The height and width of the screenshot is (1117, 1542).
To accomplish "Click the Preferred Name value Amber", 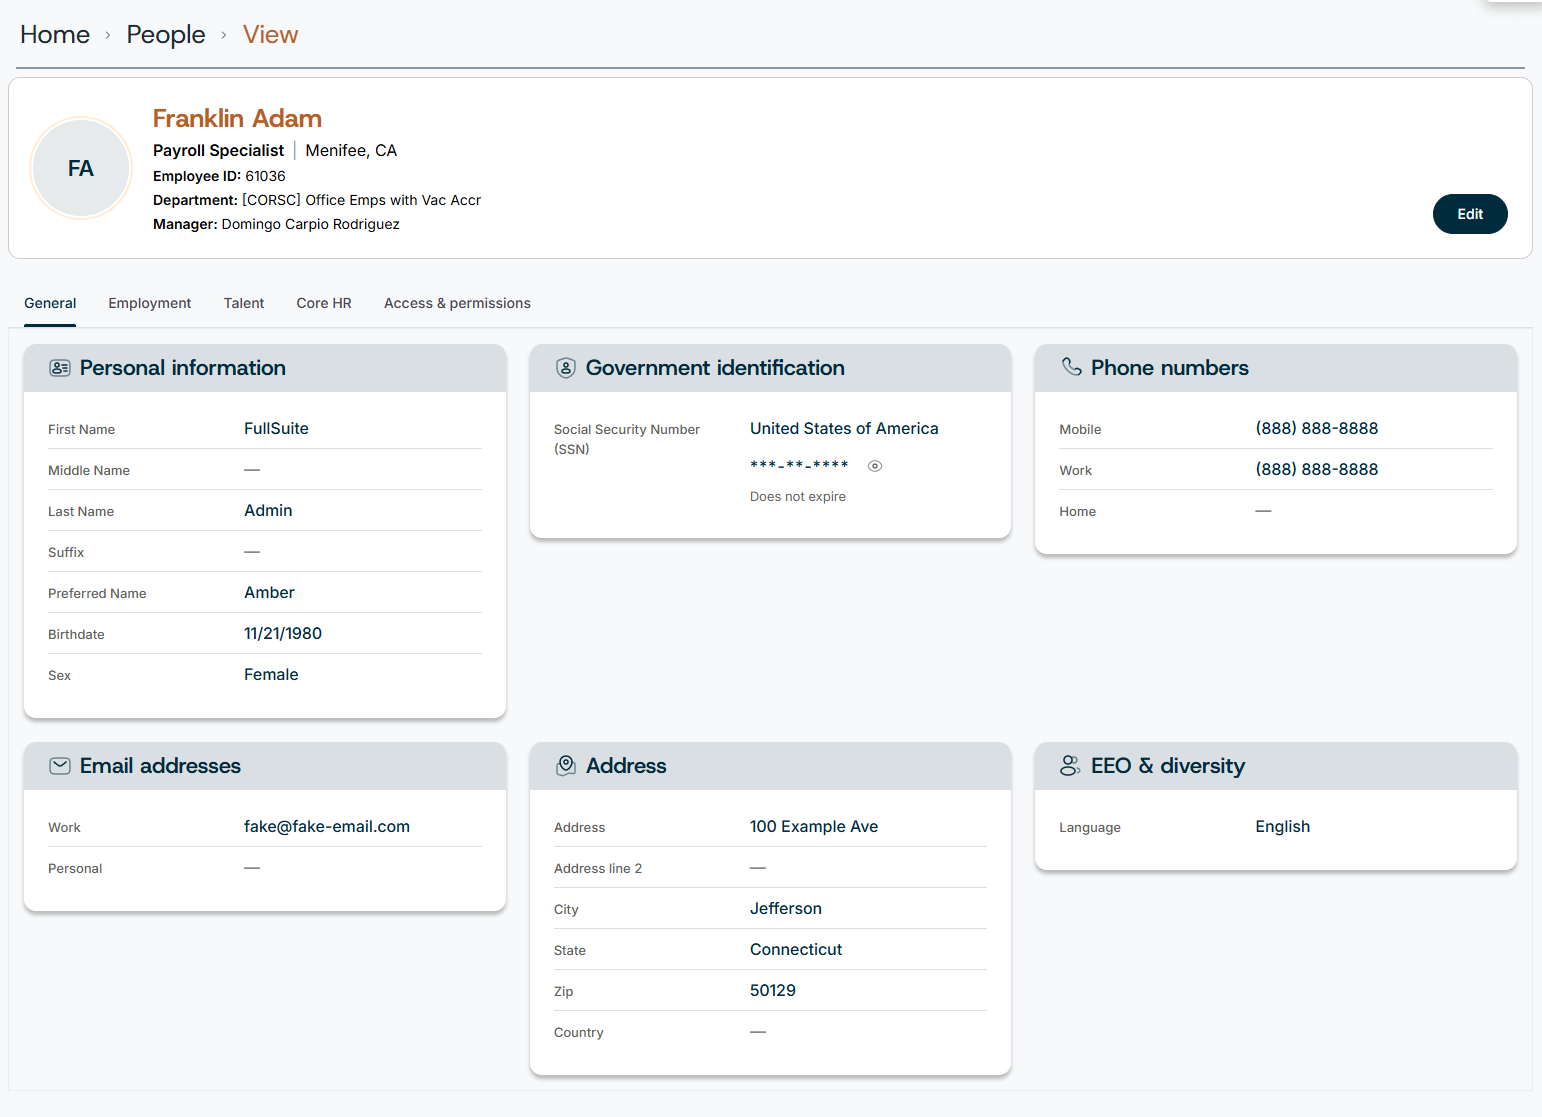I will (269, 593).
